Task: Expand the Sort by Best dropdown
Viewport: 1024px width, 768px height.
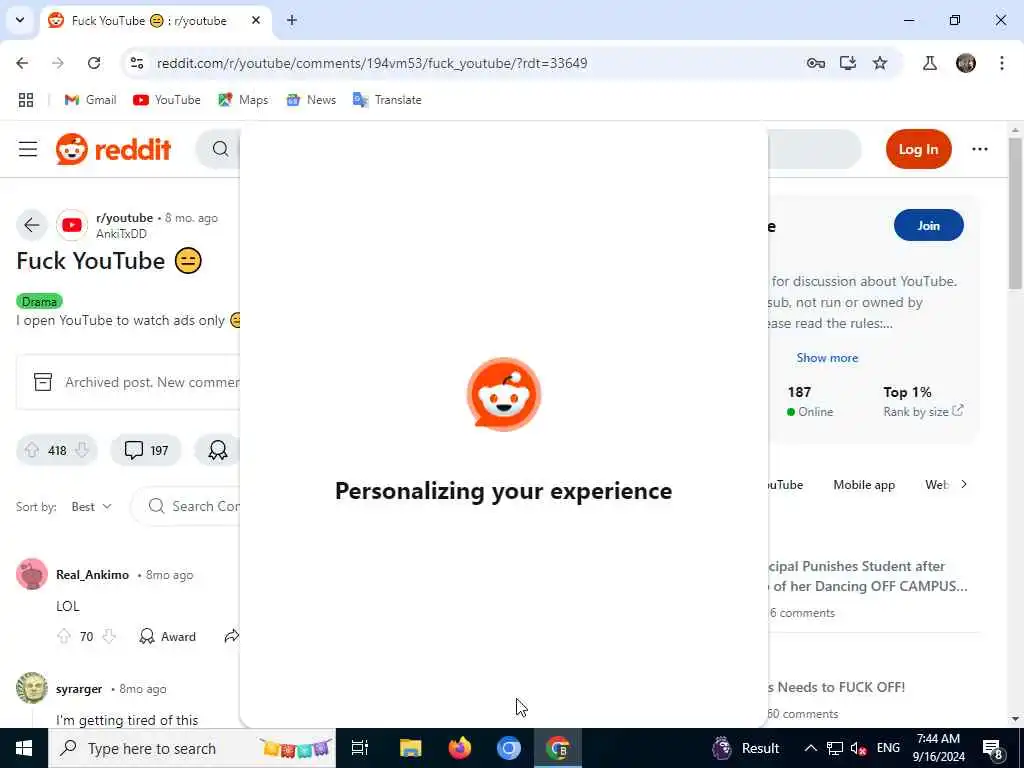Action: click(91, 507)
